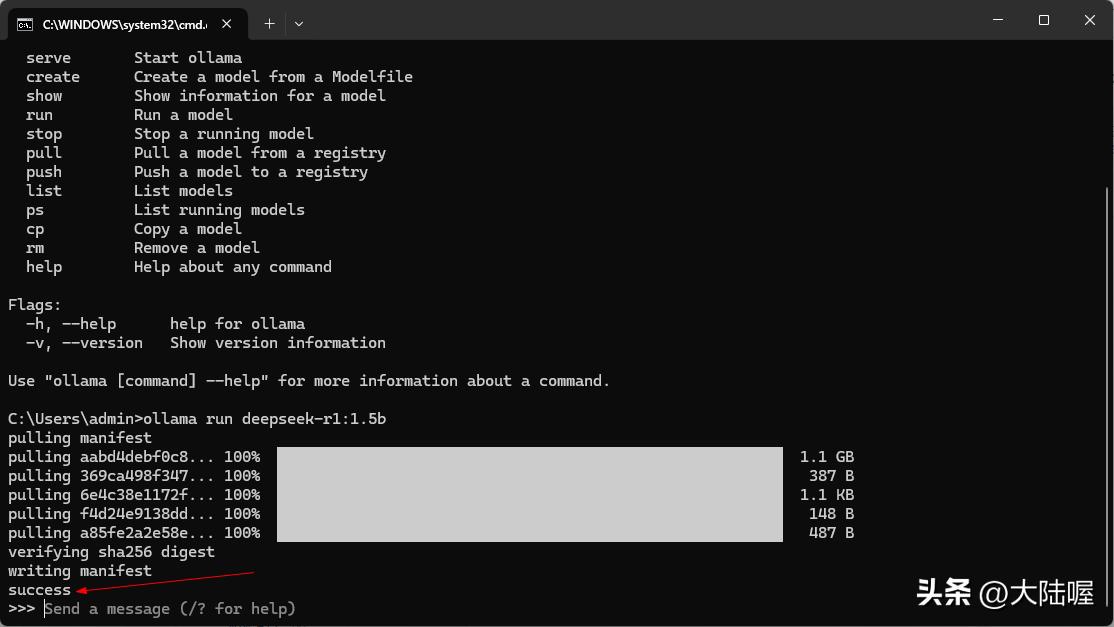Click the 'Flags:' heading text

(35, 305)
